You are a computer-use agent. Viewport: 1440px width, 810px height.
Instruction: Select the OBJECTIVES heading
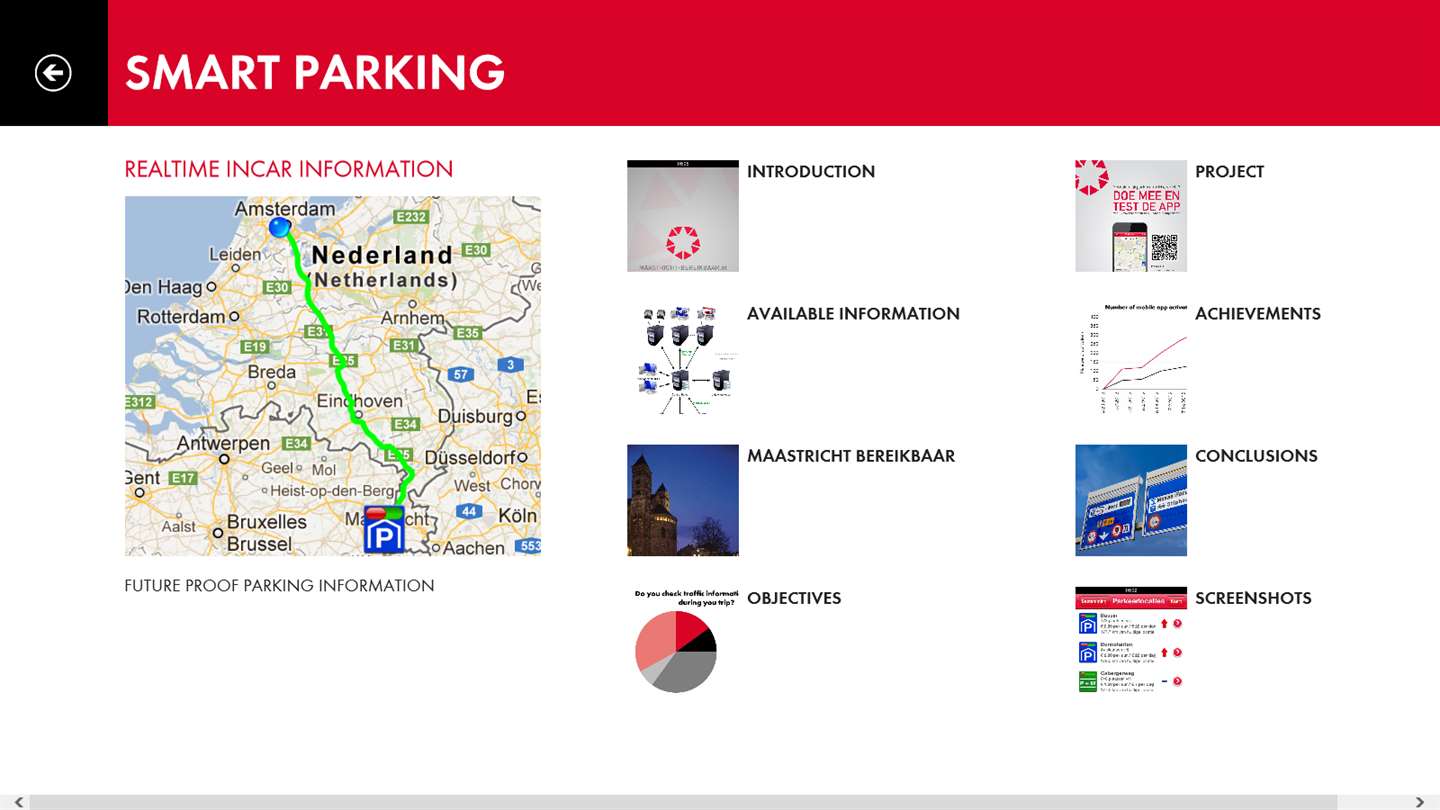(x=794, y=598)
